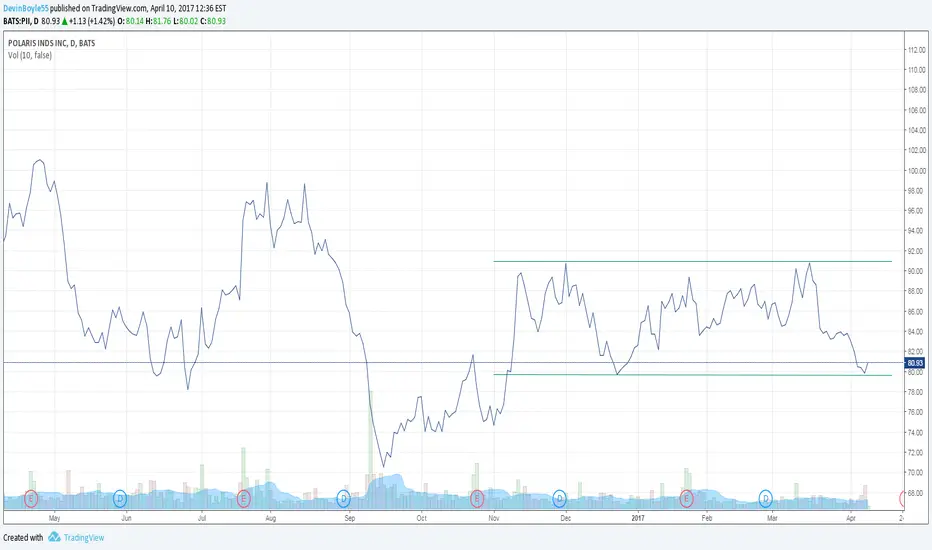932x550 pixels.
Task: Open the DevinBoyle55 author profile link
Action: 26,8
